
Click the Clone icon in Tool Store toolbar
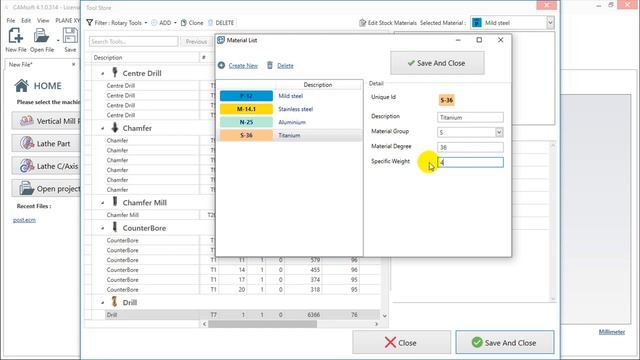pos(184,23)
